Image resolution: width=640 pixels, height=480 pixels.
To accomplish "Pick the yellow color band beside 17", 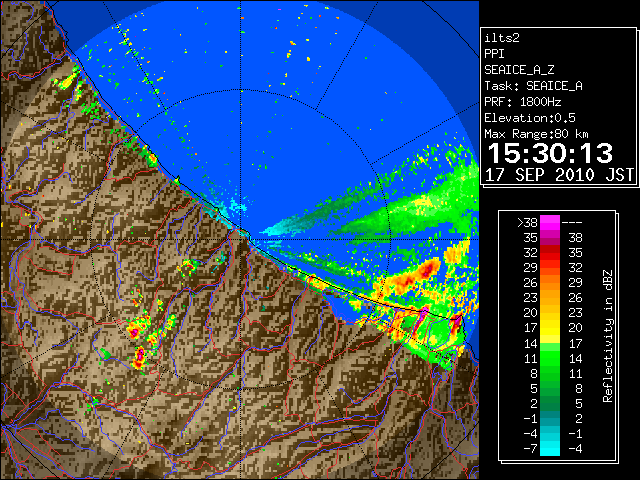I will click(550, 328).
